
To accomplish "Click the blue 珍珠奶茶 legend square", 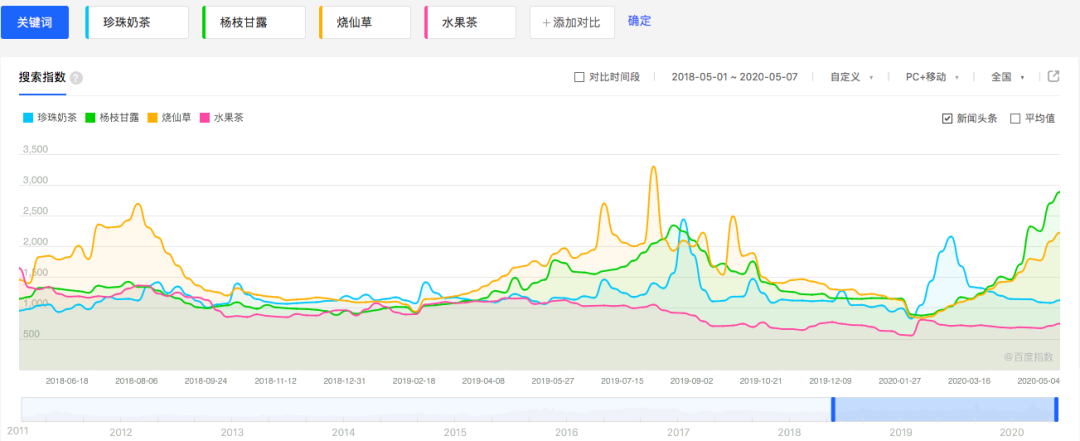I will point(28,118).
